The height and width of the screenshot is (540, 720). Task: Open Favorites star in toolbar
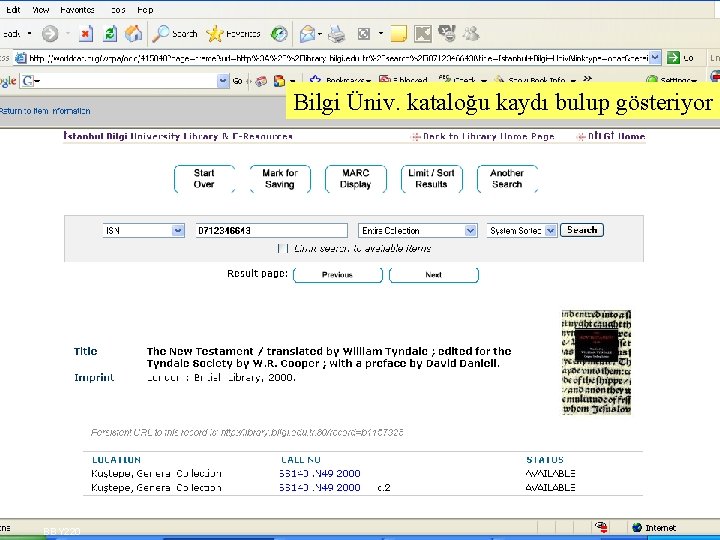(233, 34)
